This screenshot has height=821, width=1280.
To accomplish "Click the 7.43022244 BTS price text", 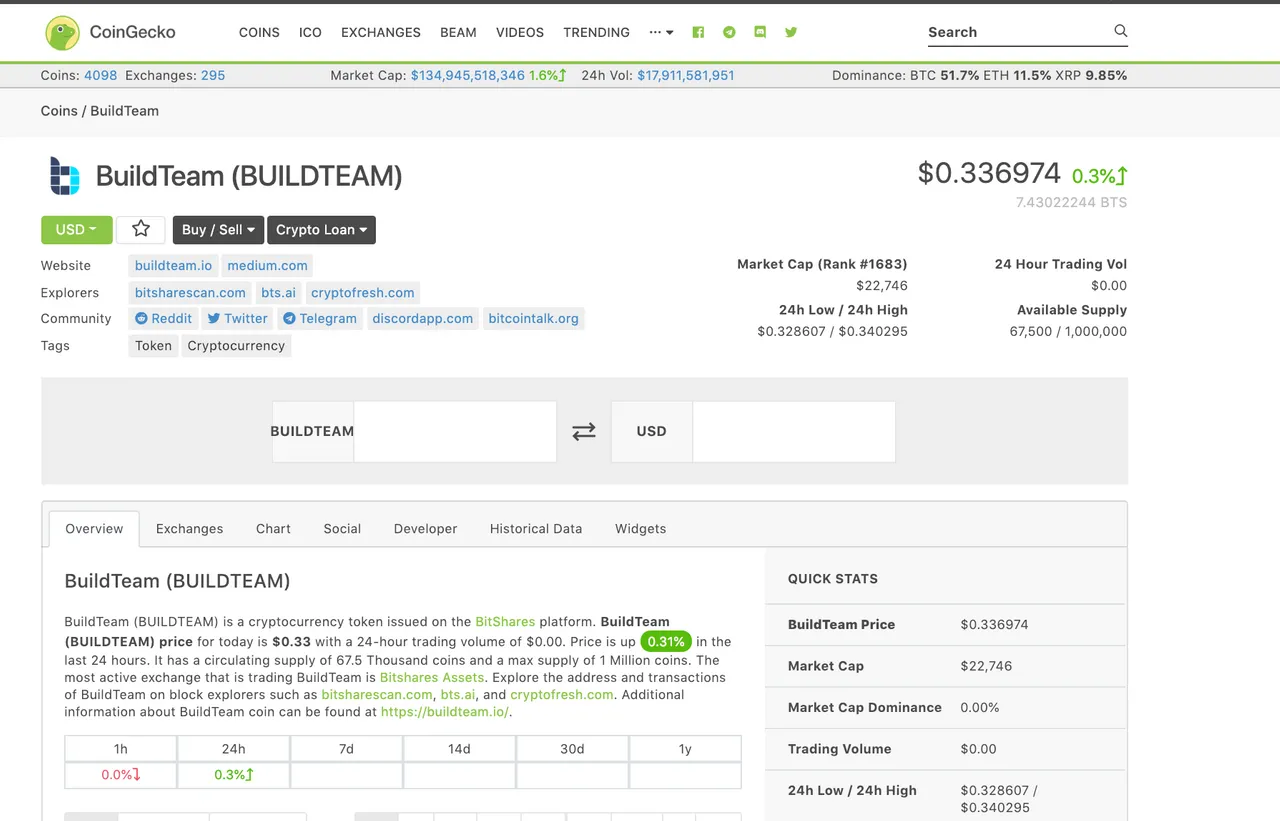I will tap(1071, 202).
